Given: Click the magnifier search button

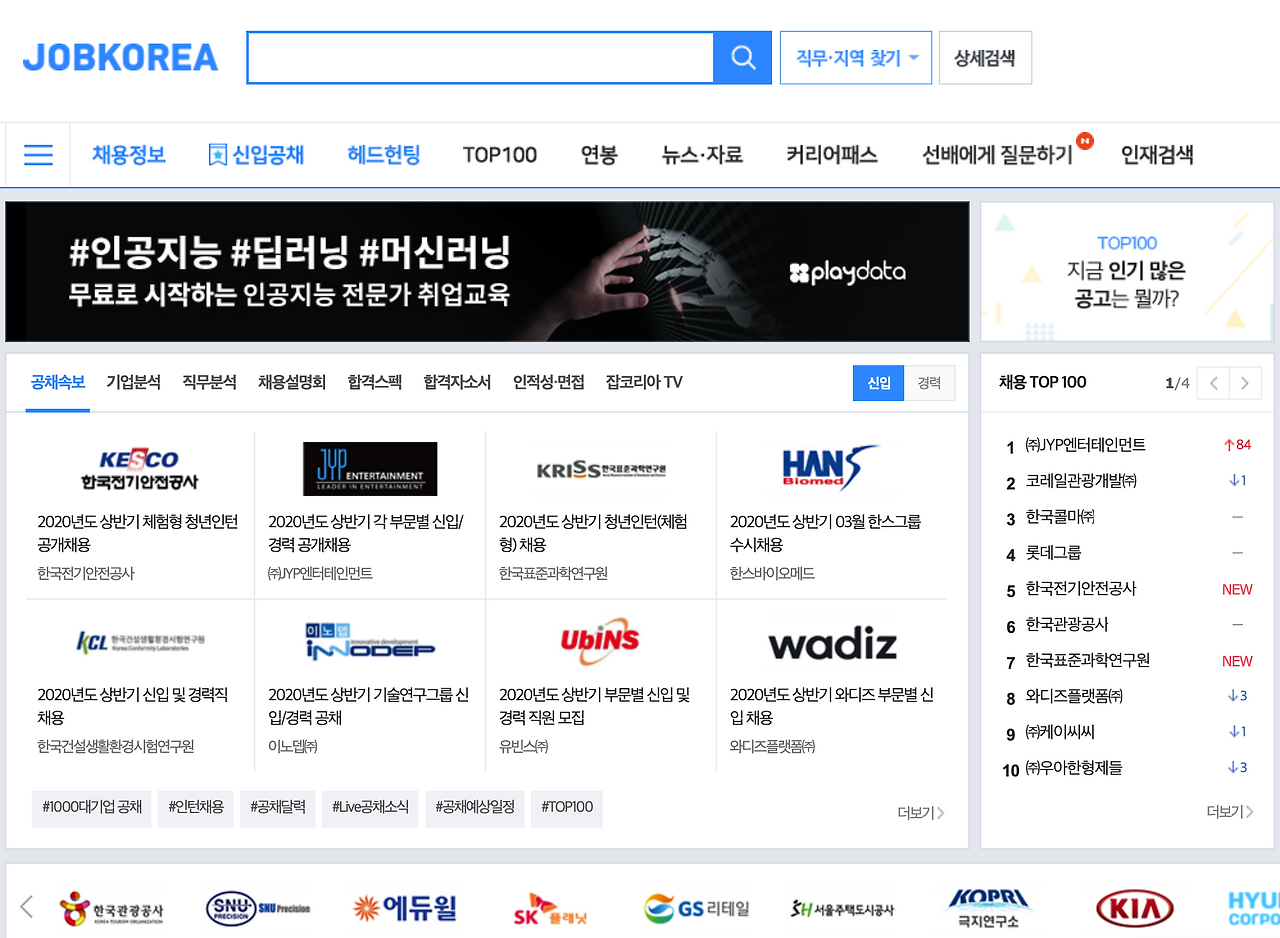Looking at the screenshot, I should pos(743,58).
